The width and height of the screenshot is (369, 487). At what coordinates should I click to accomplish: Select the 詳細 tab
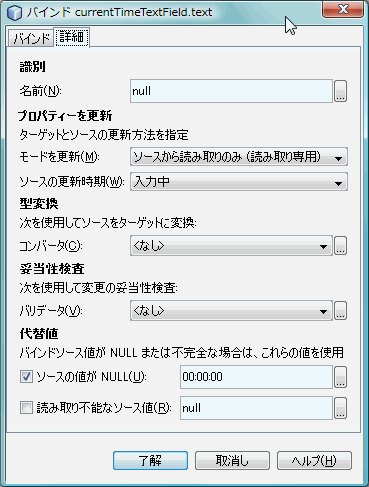pos(72,37)
